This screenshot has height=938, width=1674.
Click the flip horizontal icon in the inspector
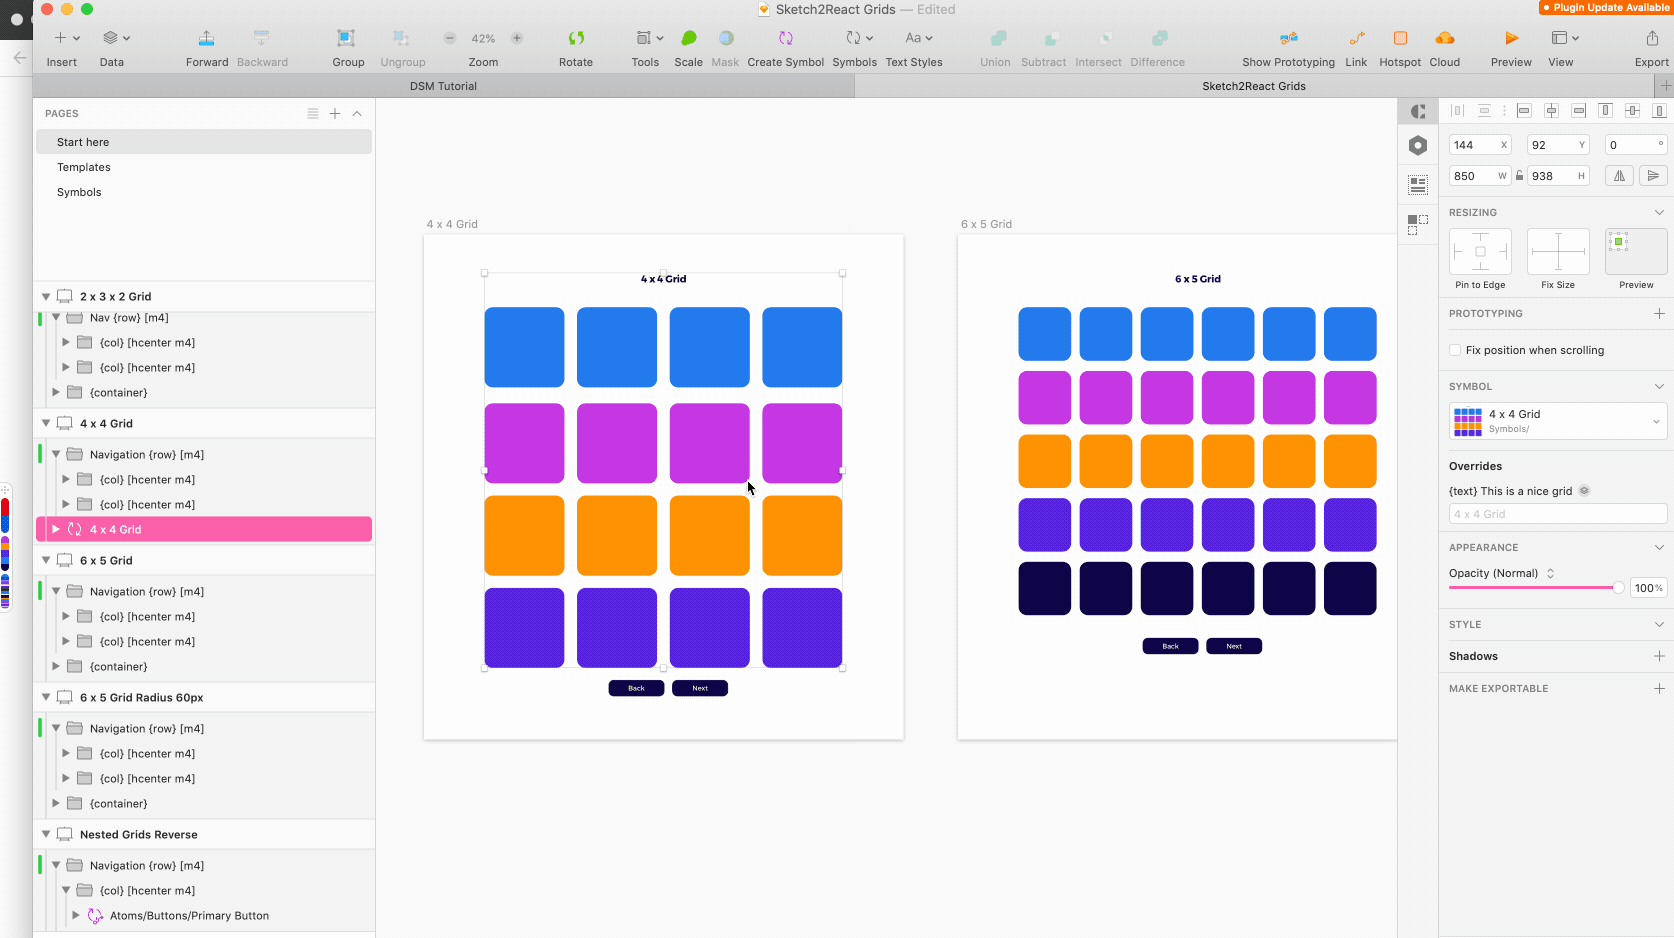point(1619,175)
